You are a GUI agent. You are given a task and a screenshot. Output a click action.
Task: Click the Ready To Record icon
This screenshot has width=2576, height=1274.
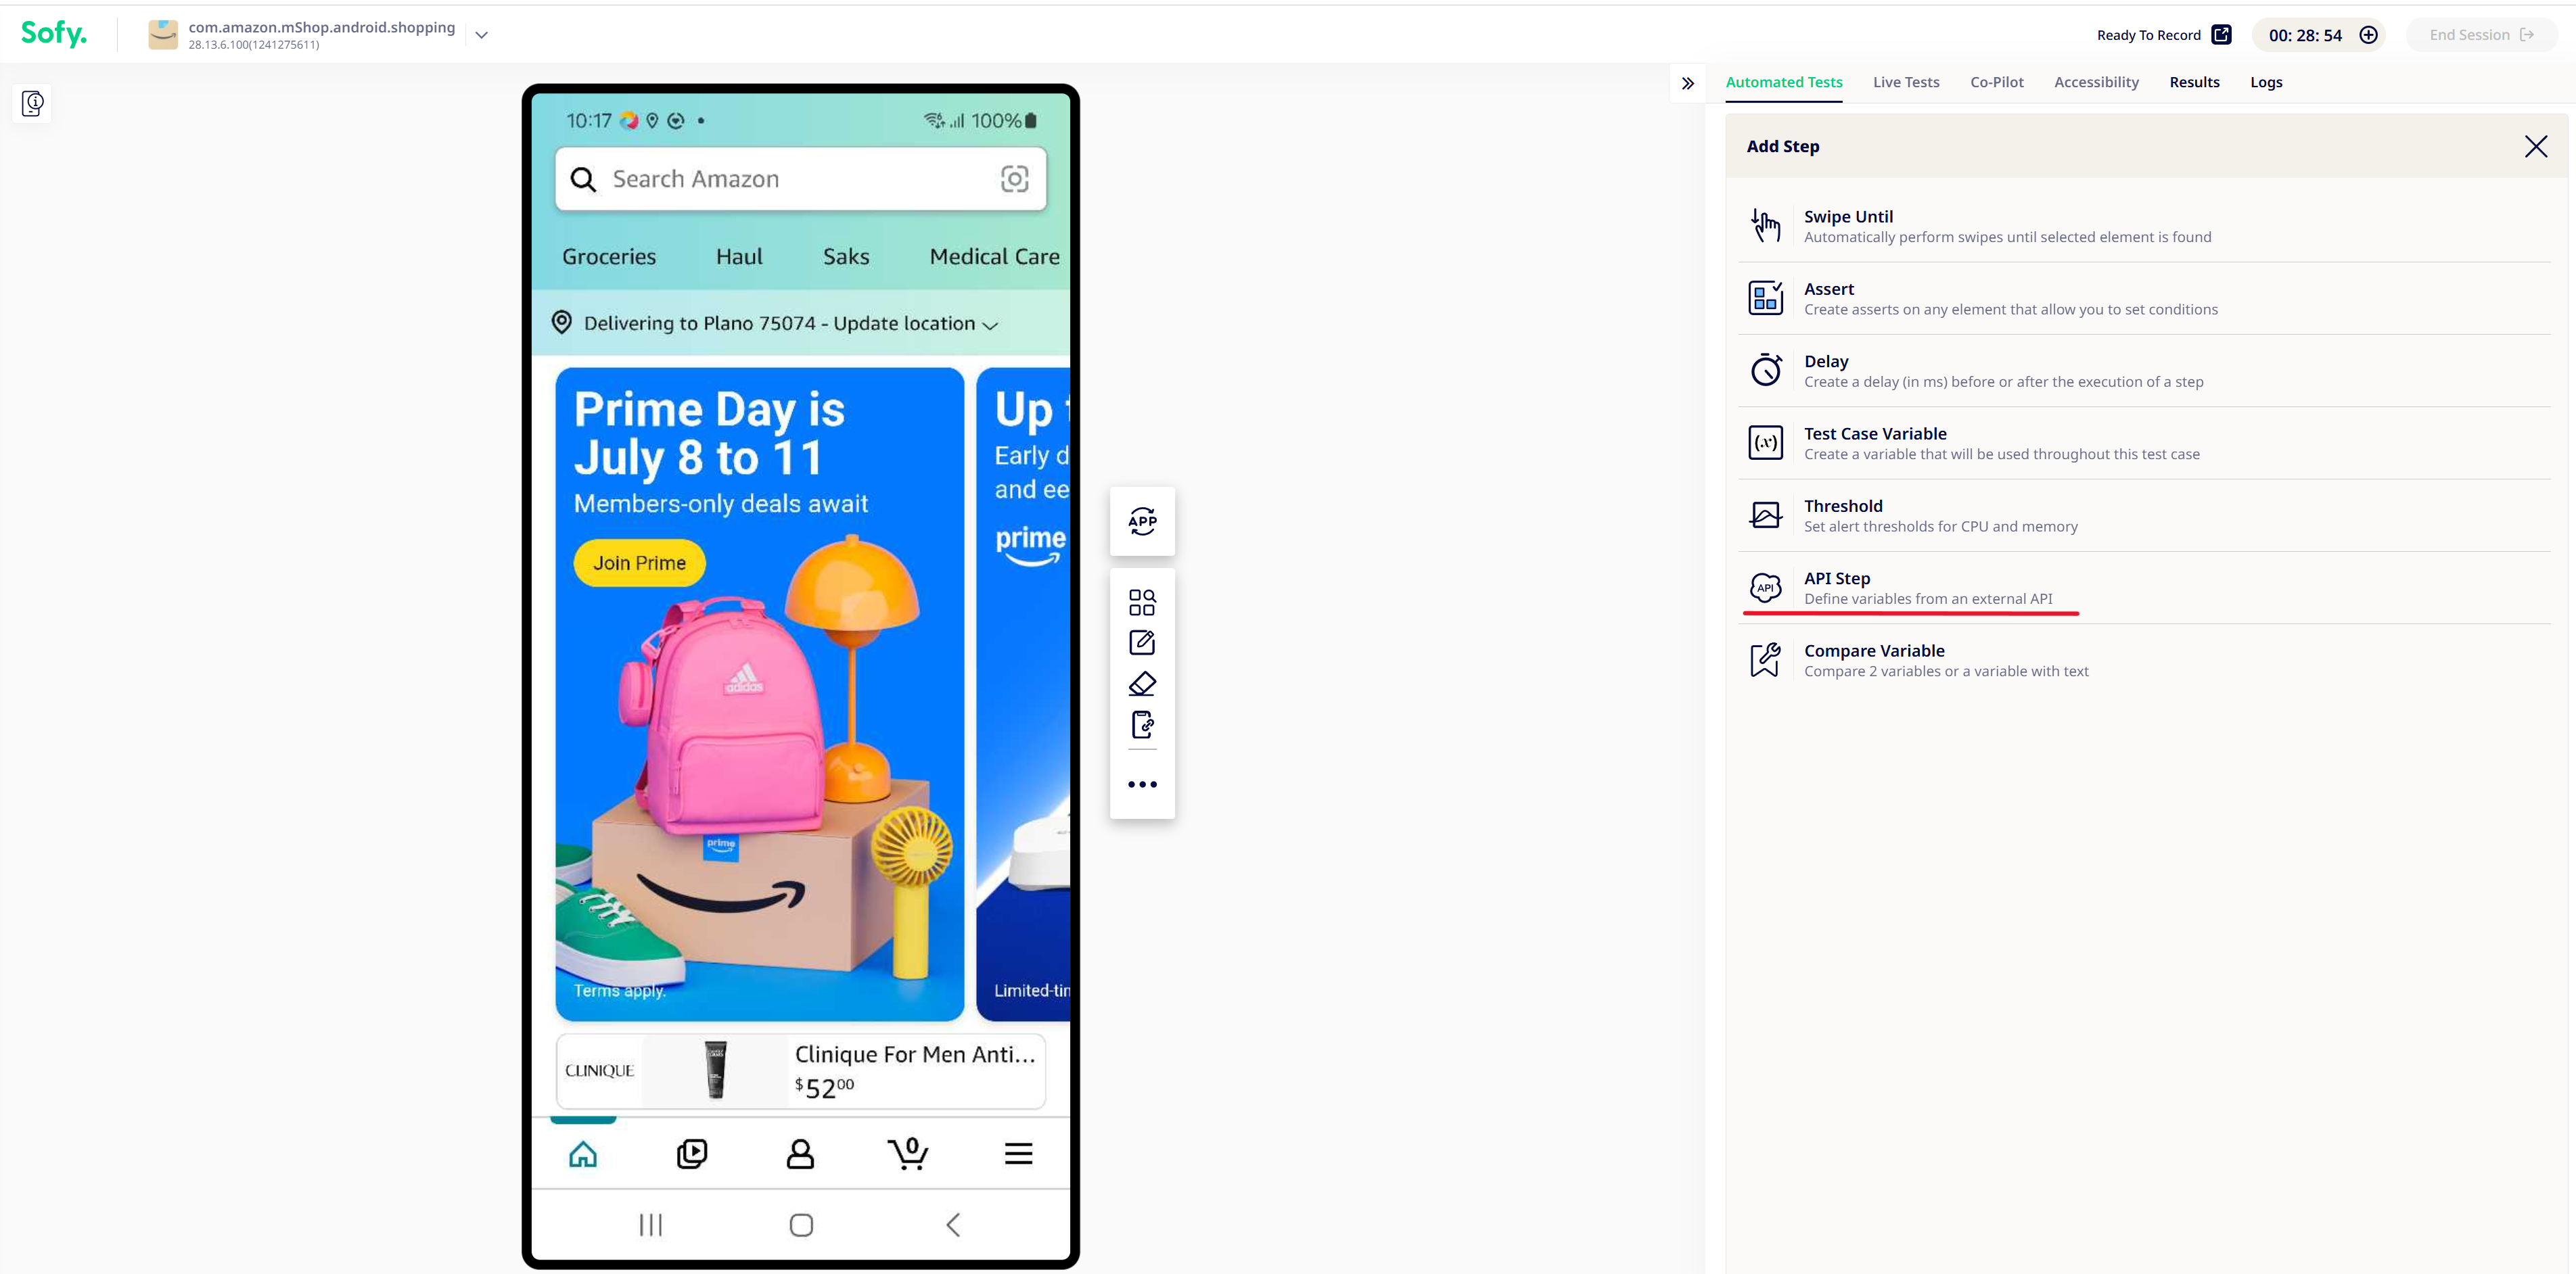pos(2221,35)
